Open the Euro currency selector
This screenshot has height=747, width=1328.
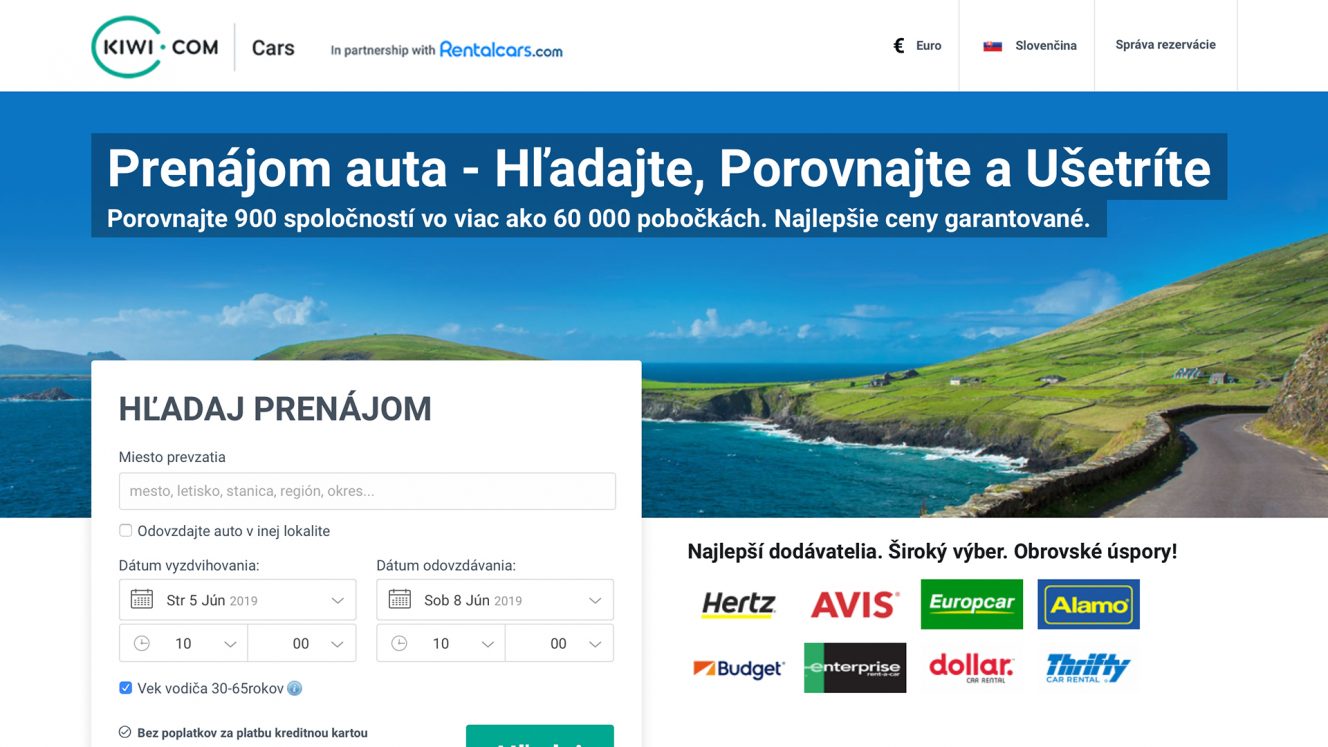(x=917, y=45)
